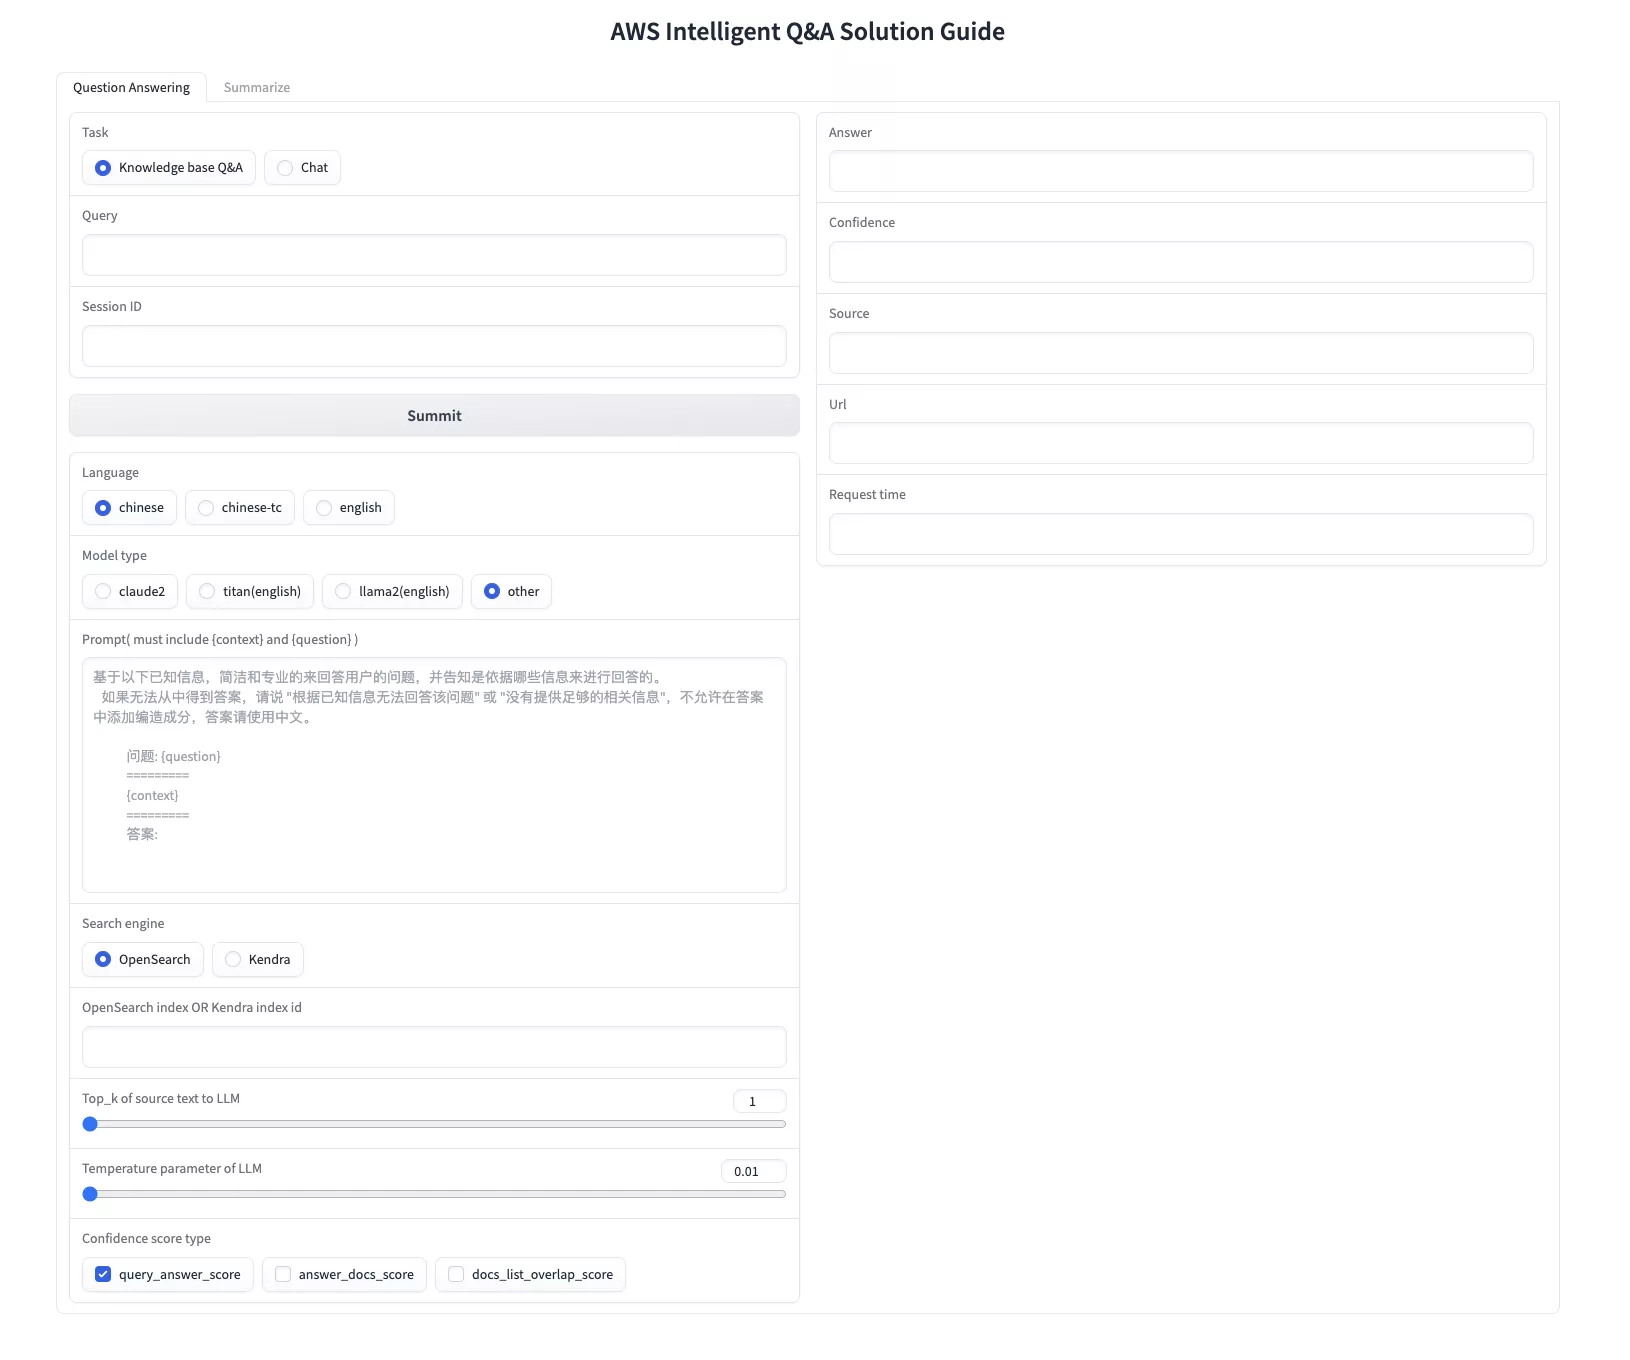Click the 'Temperature parameter of LLM' label
The height and width of the screenshot is (1360, 1630).
point(172,1168)
